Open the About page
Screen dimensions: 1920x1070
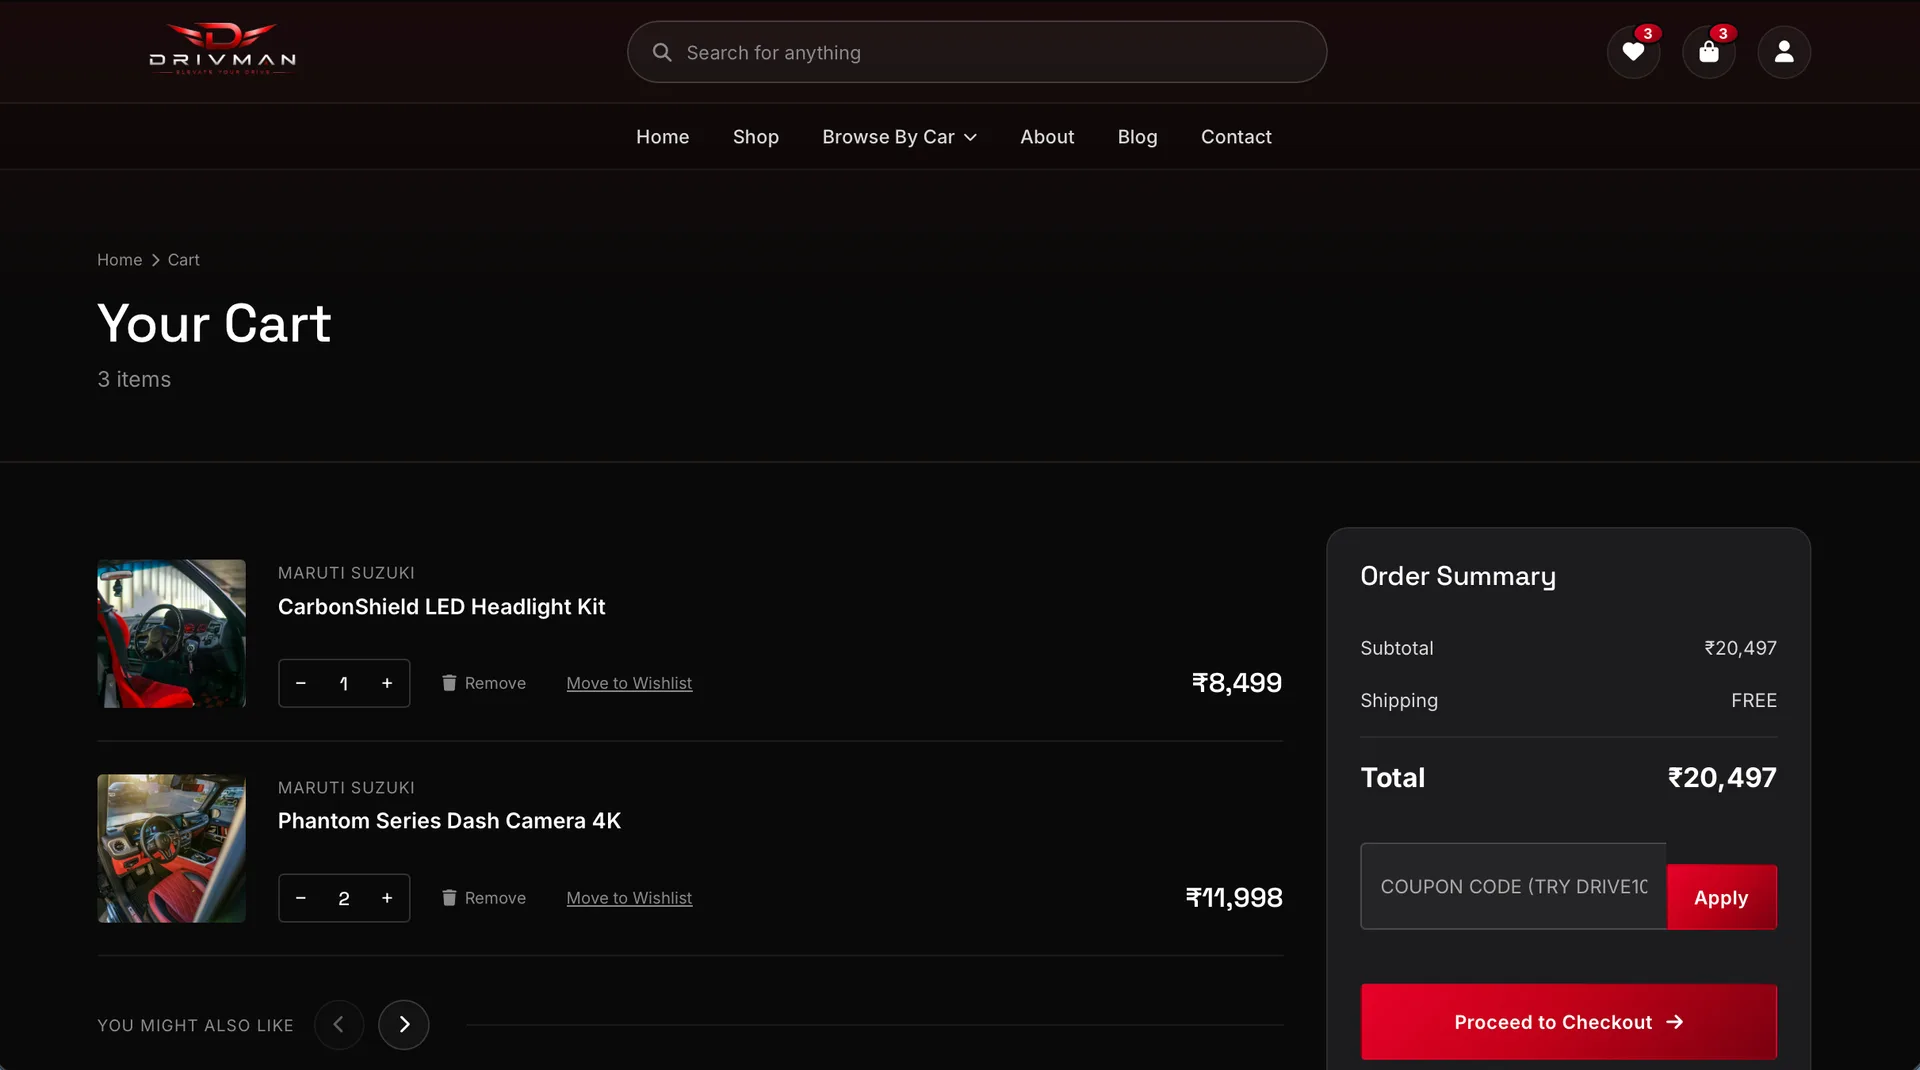[1047, 137]
